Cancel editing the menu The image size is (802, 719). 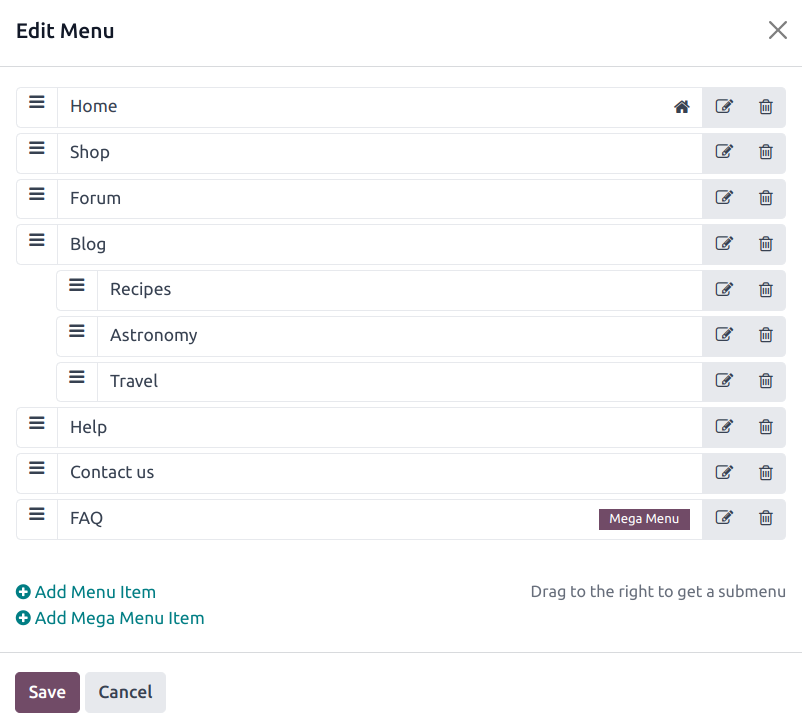125,692
